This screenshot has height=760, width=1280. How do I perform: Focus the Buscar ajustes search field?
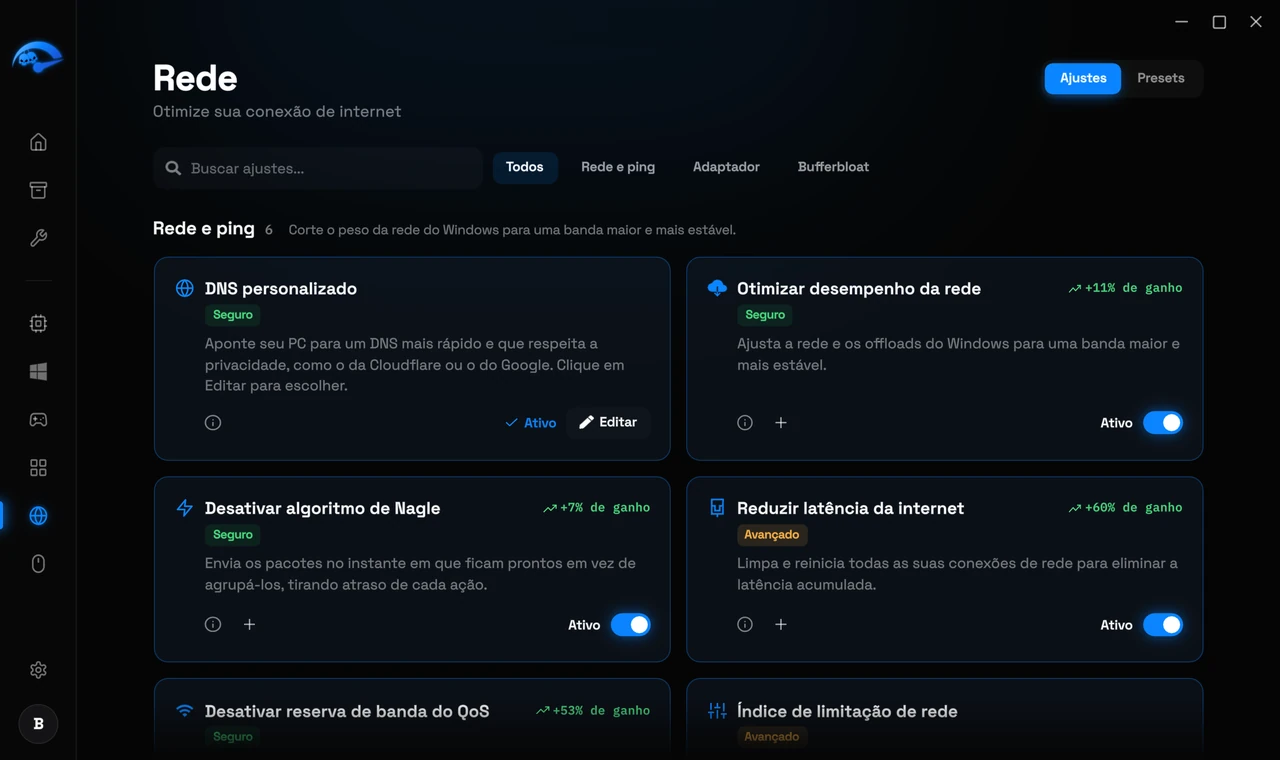(318, 168)
